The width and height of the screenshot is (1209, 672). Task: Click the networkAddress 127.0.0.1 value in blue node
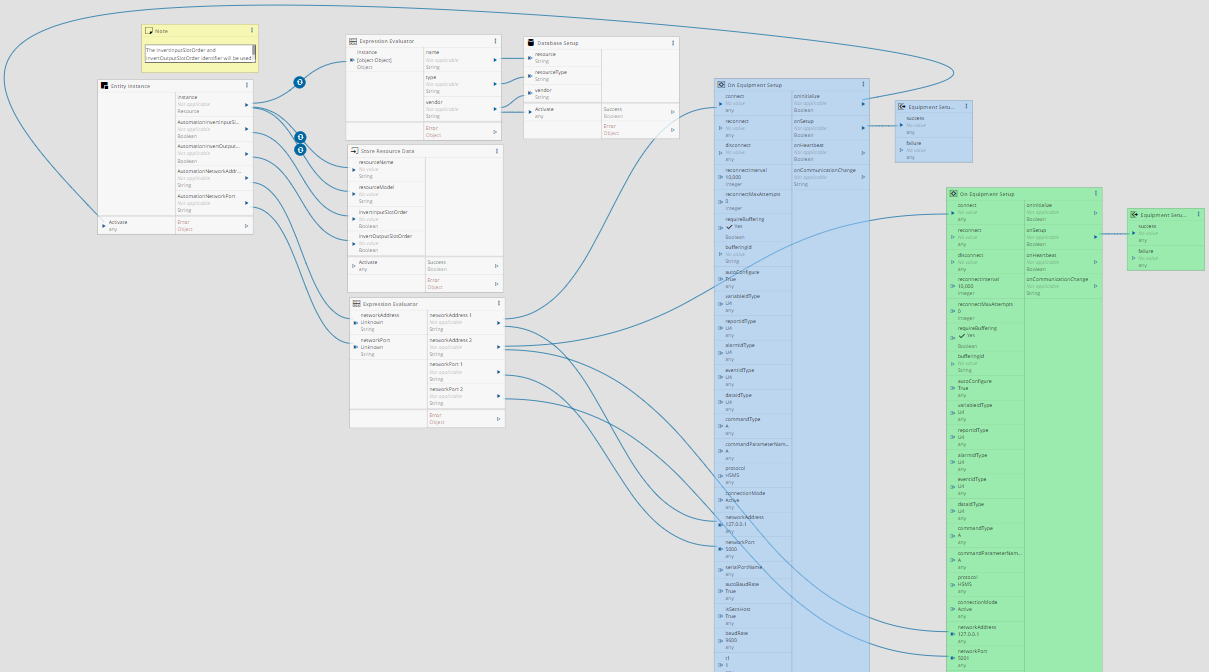click(x=737, y=524)
